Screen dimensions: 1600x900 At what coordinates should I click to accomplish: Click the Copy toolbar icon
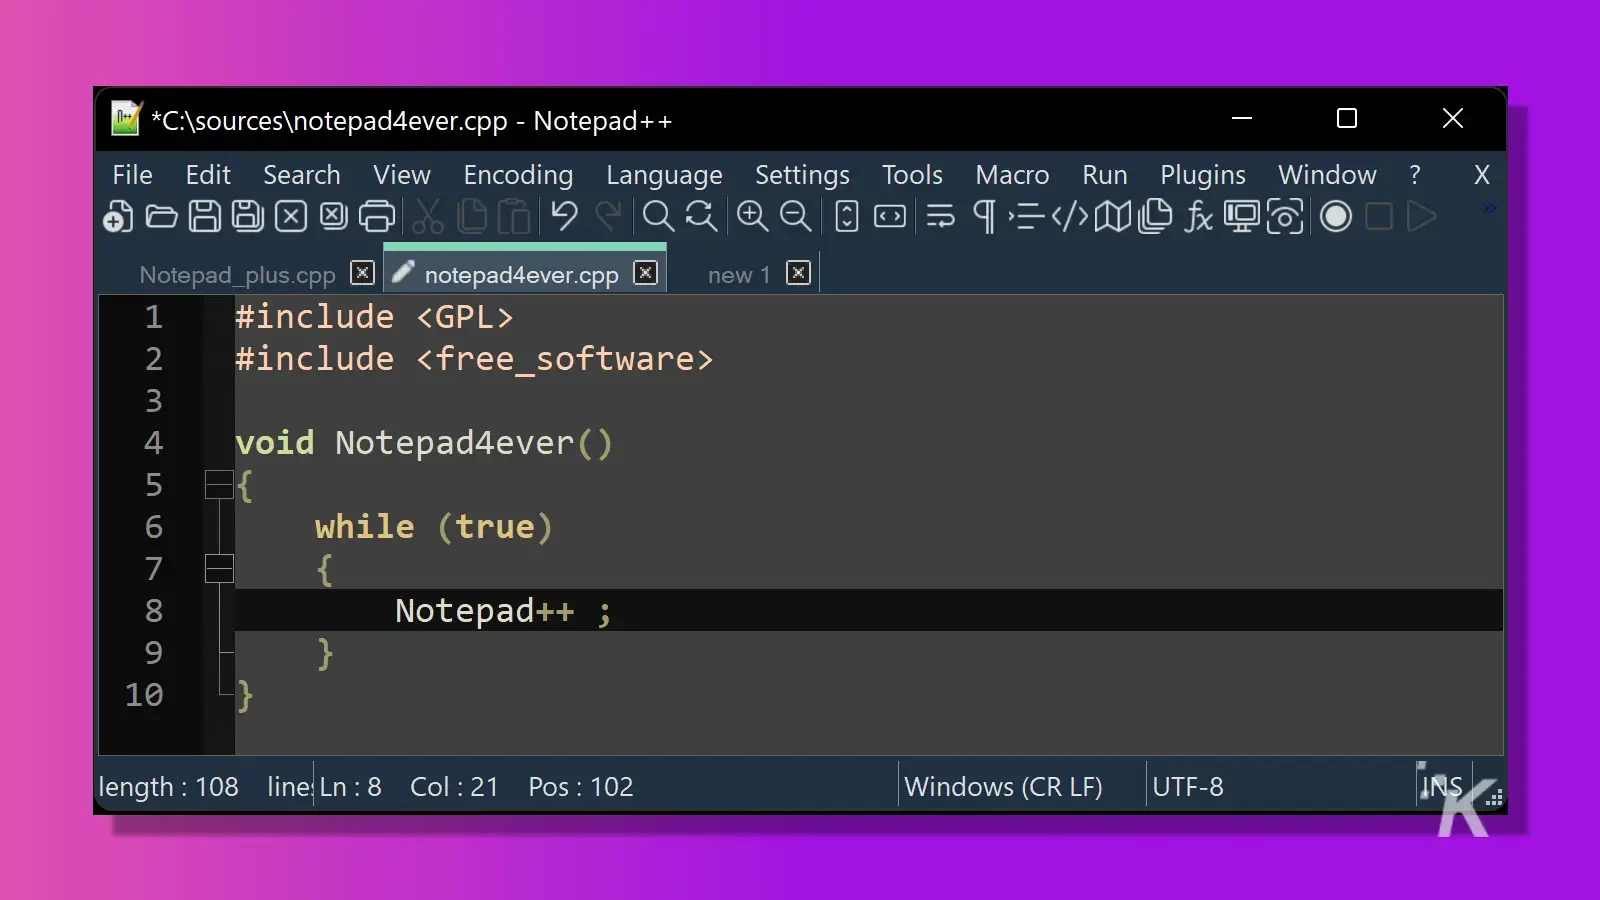coord(471,216)
